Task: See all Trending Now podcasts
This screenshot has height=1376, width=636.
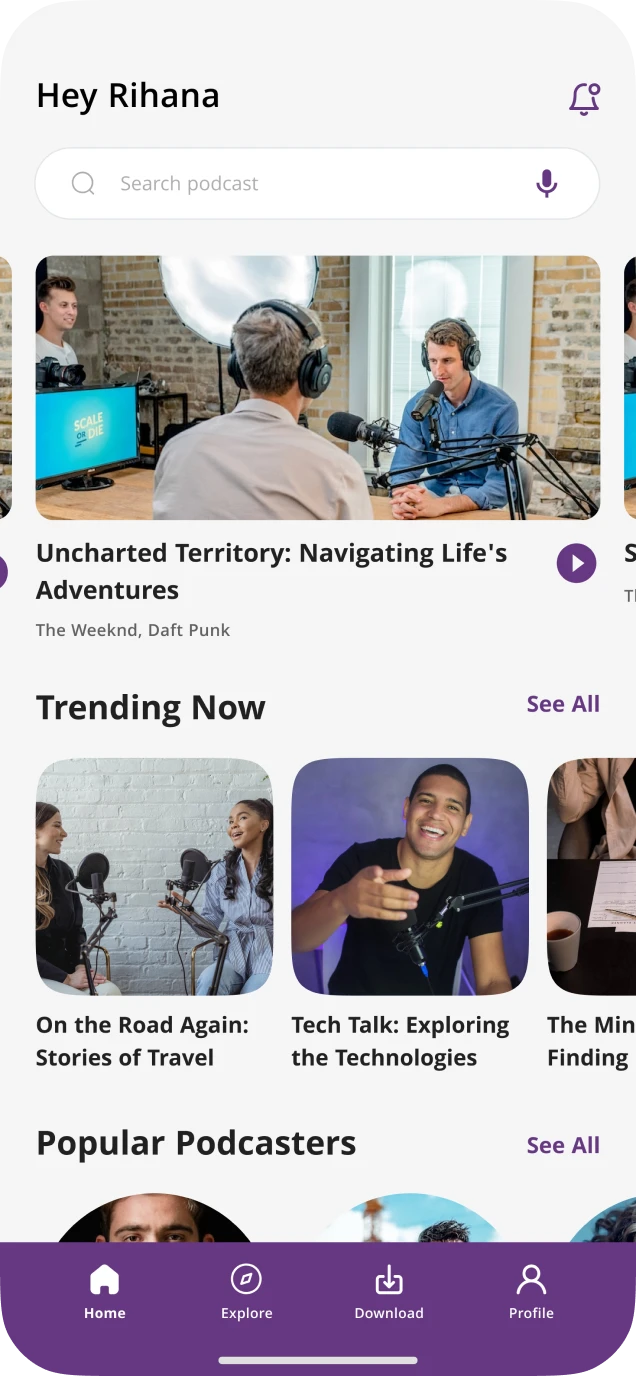Action: click(563, 704)
